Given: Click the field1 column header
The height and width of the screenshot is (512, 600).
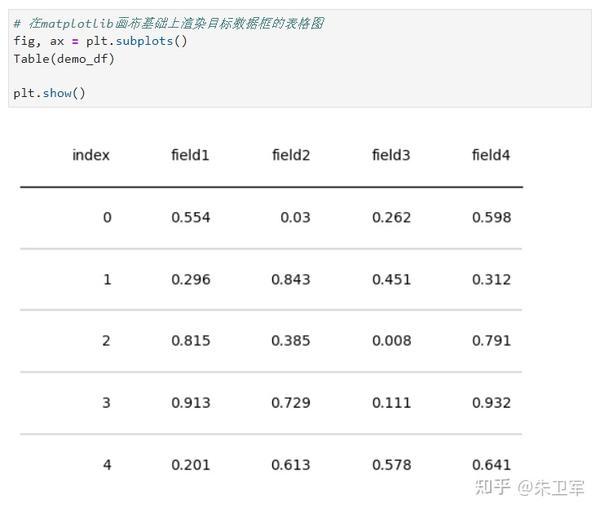Looking at the screenshot, I should [x=190, y=155].
